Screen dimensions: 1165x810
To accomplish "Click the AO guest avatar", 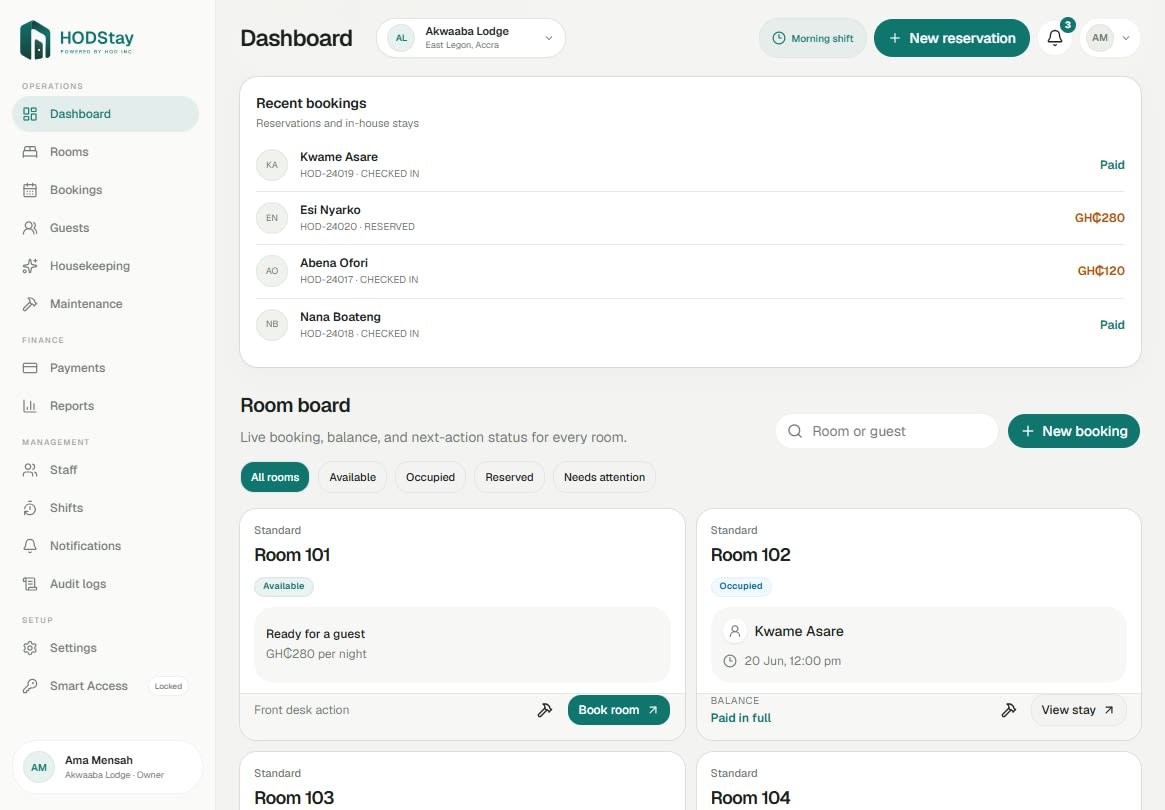I will 272,271.
